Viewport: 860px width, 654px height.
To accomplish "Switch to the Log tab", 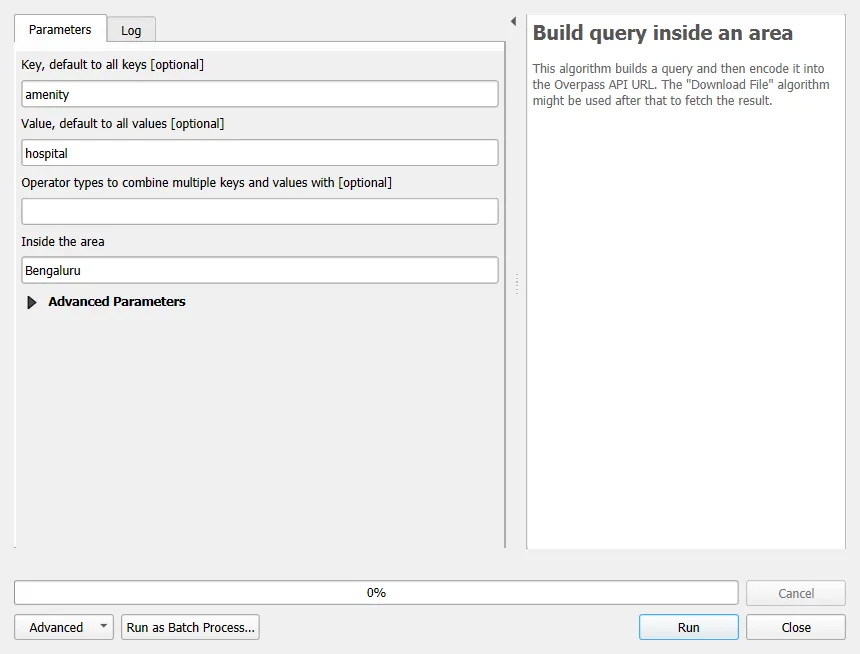I will (131, 30).
